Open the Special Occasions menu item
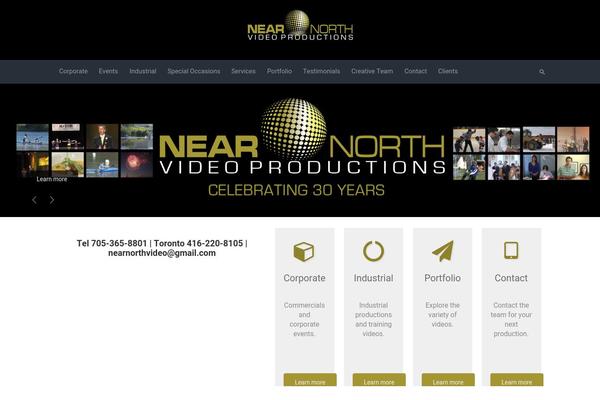This screenshot has width=600, height=400. (194, 71)
